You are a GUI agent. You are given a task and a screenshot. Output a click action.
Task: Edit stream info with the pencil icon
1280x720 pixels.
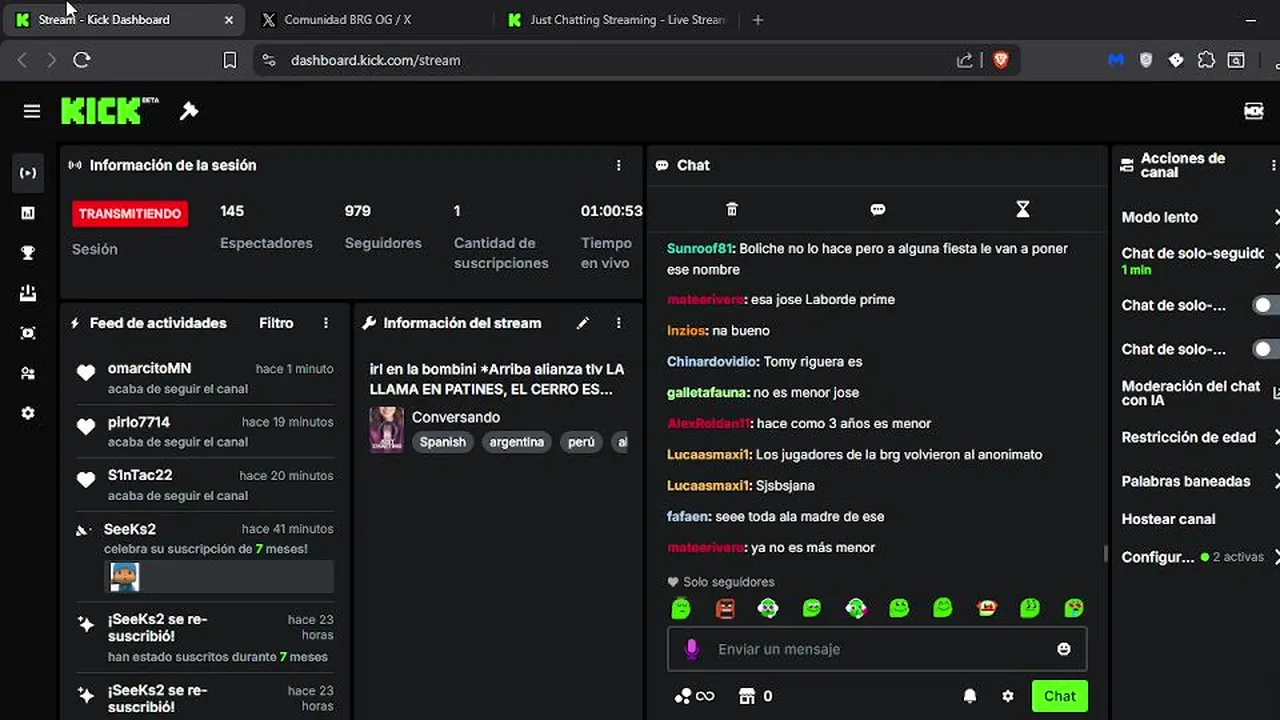pyautogui.click(x=583, y=323)
